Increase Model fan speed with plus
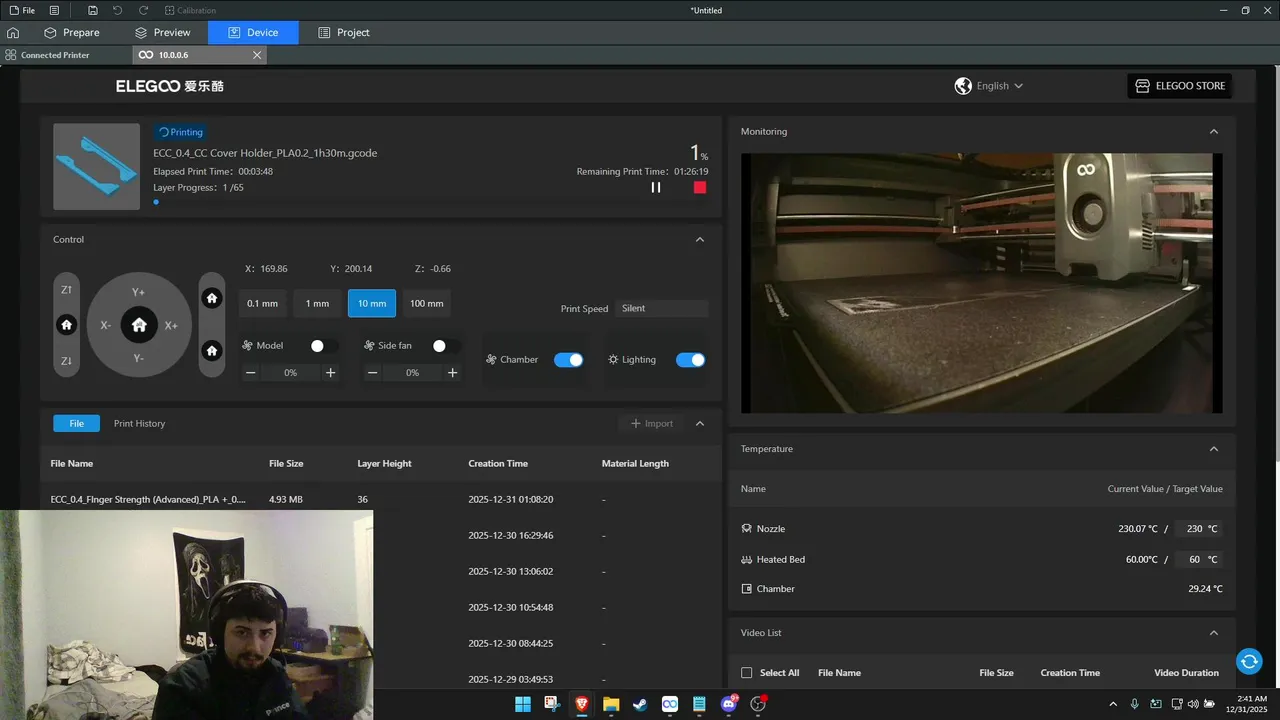 click(x=331, y=373)
